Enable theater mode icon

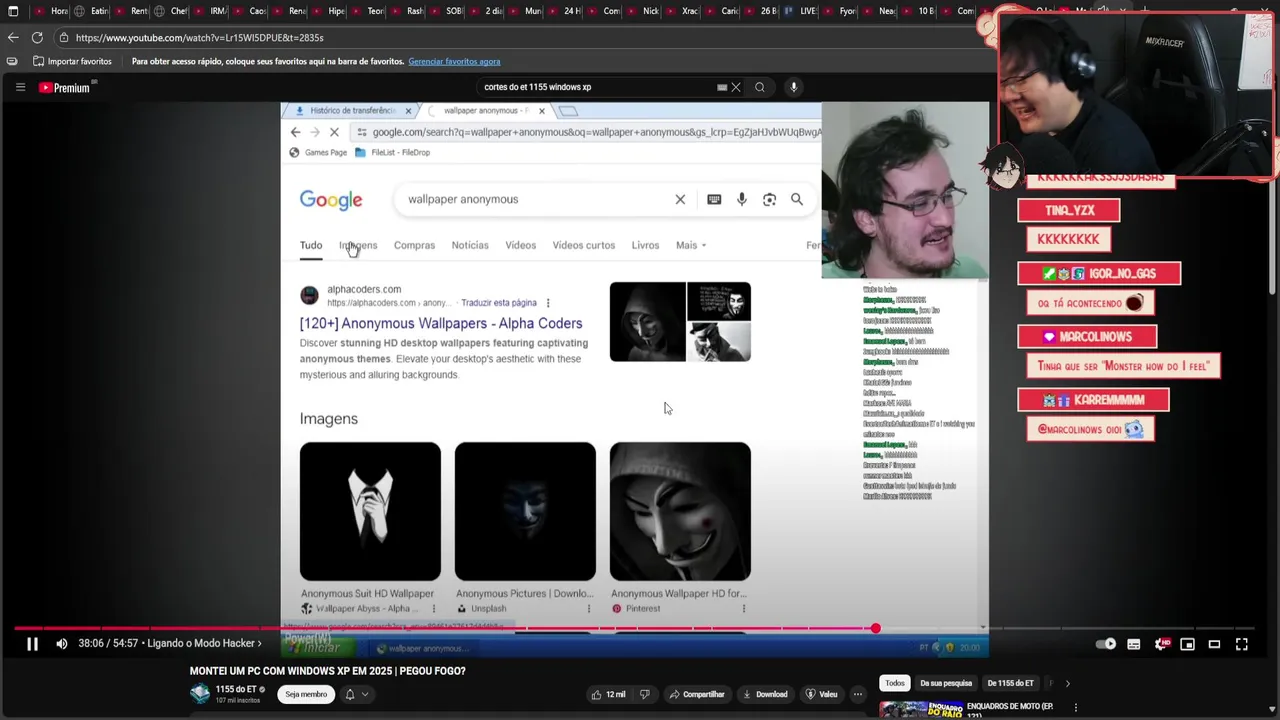pyautogui.click(x=1214, y=644)
